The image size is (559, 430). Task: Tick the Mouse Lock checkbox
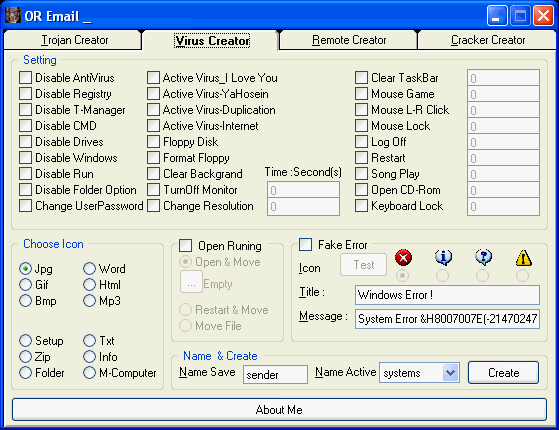point(361,126)
